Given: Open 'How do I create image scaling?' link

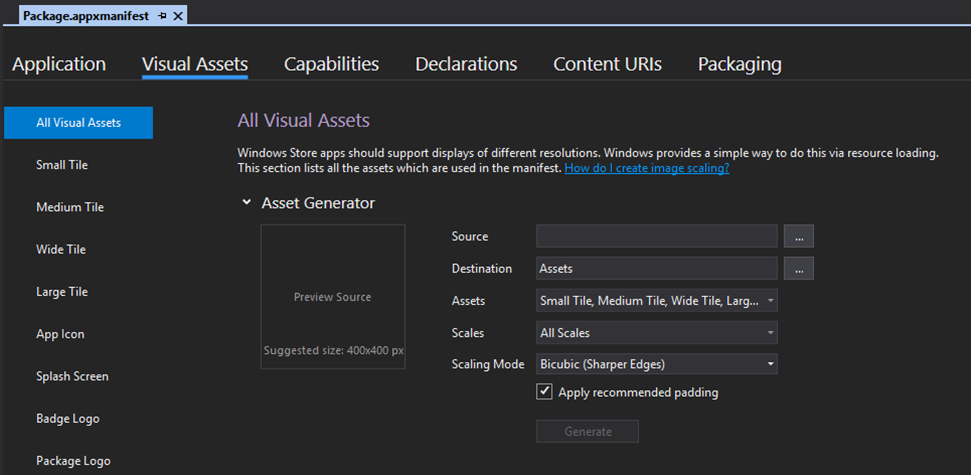Looking at the screenshot, I should (x=646, y=169).
